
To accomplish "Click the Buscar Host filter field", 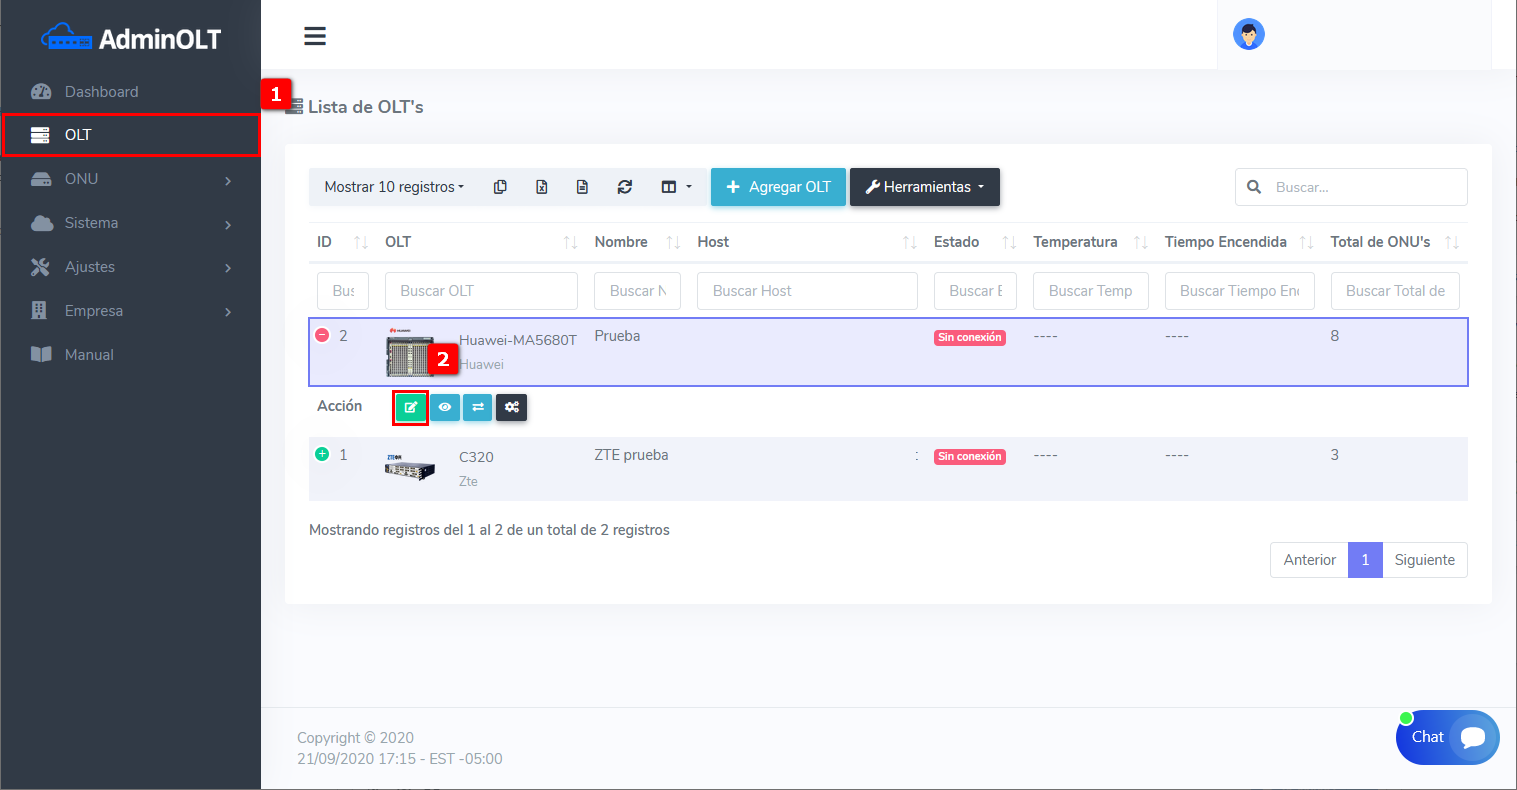I will (806, 291).
